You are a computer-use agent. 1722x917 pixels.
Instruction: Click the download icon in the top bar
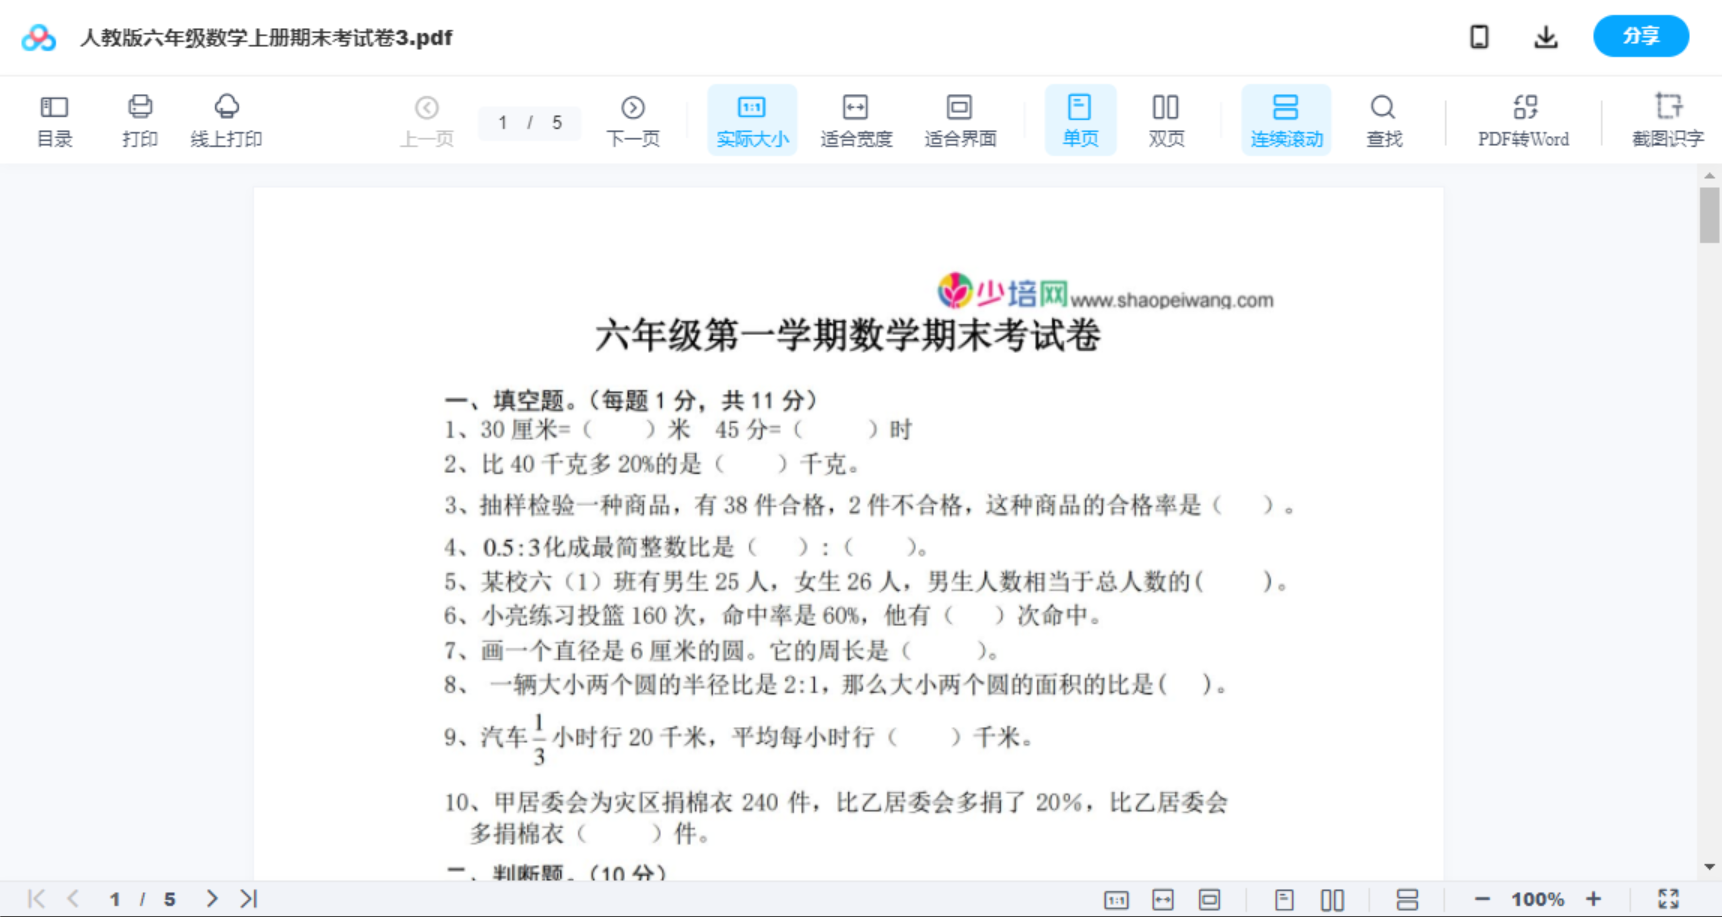1545,36
